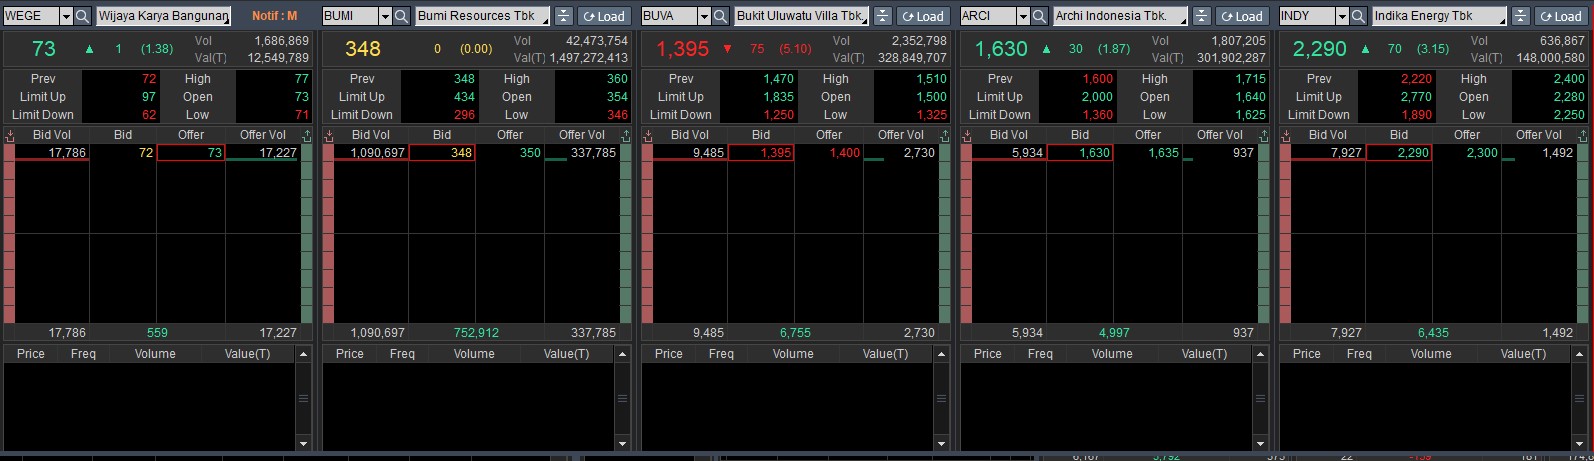The image size is (1594, 461).
Task: Click the Notif : M label
Action: 275,16
